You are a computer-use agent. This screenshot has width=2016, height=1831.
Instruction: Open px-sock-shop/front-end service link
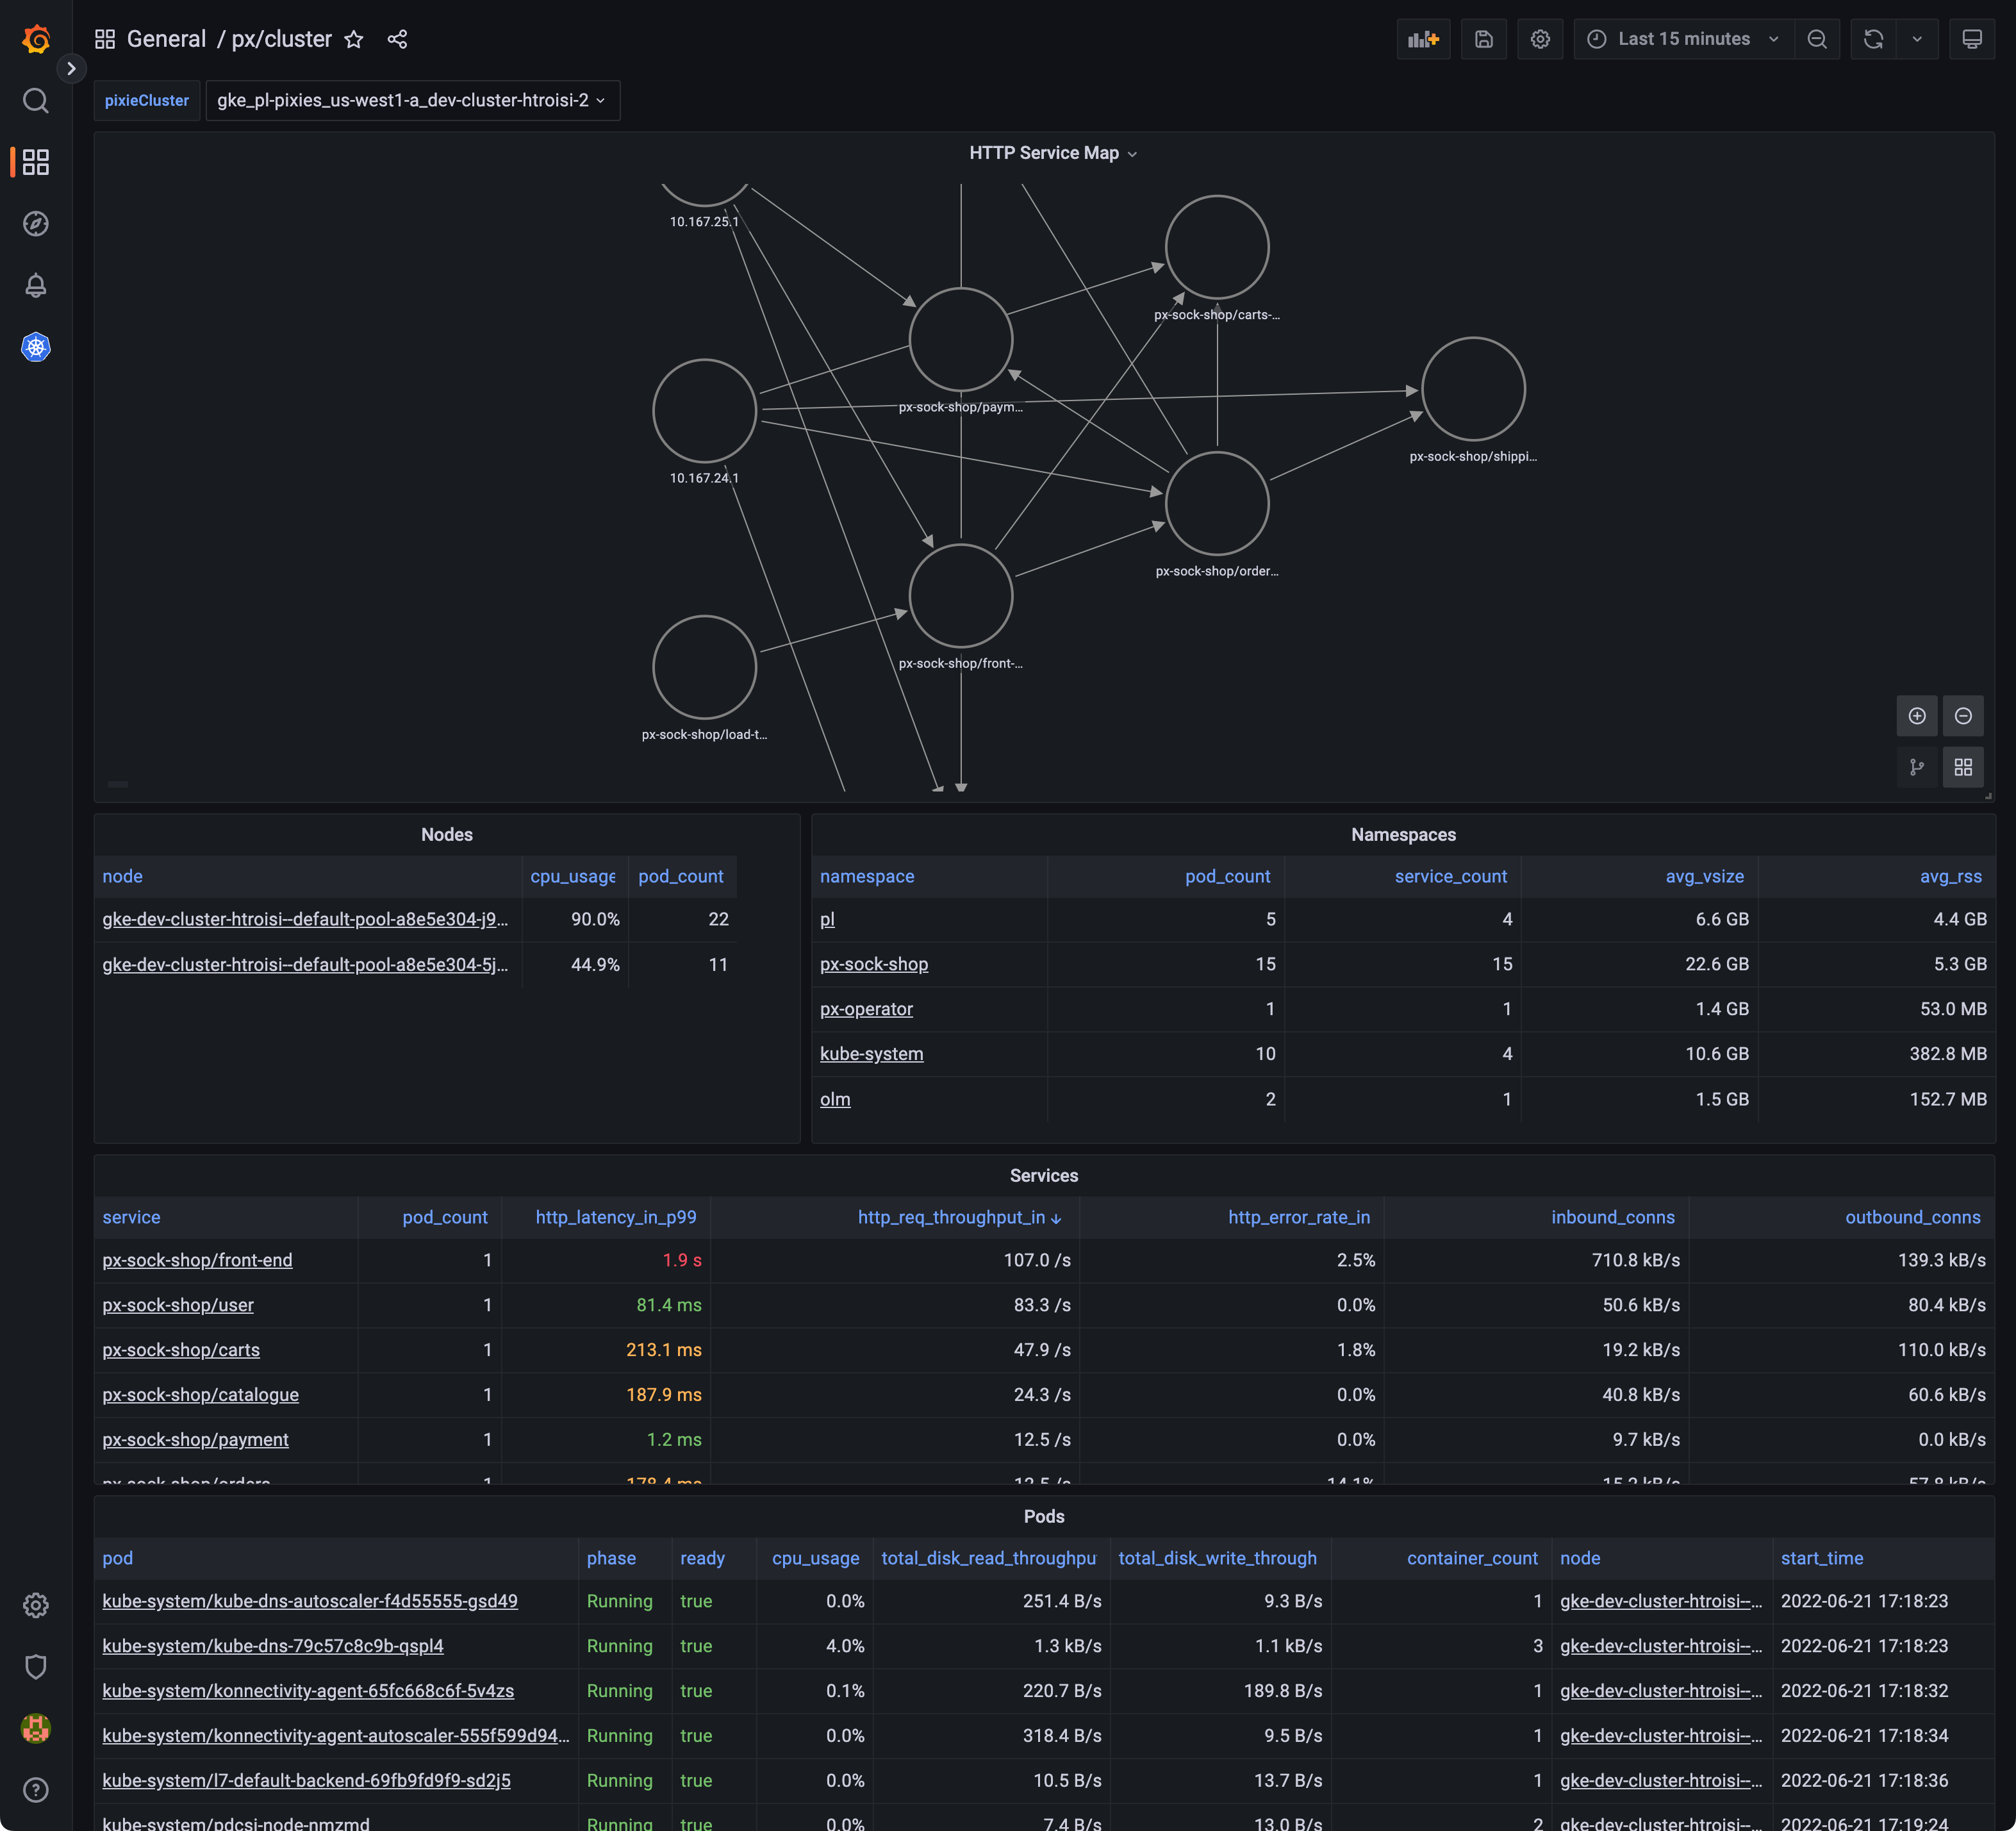(197, 1260)
